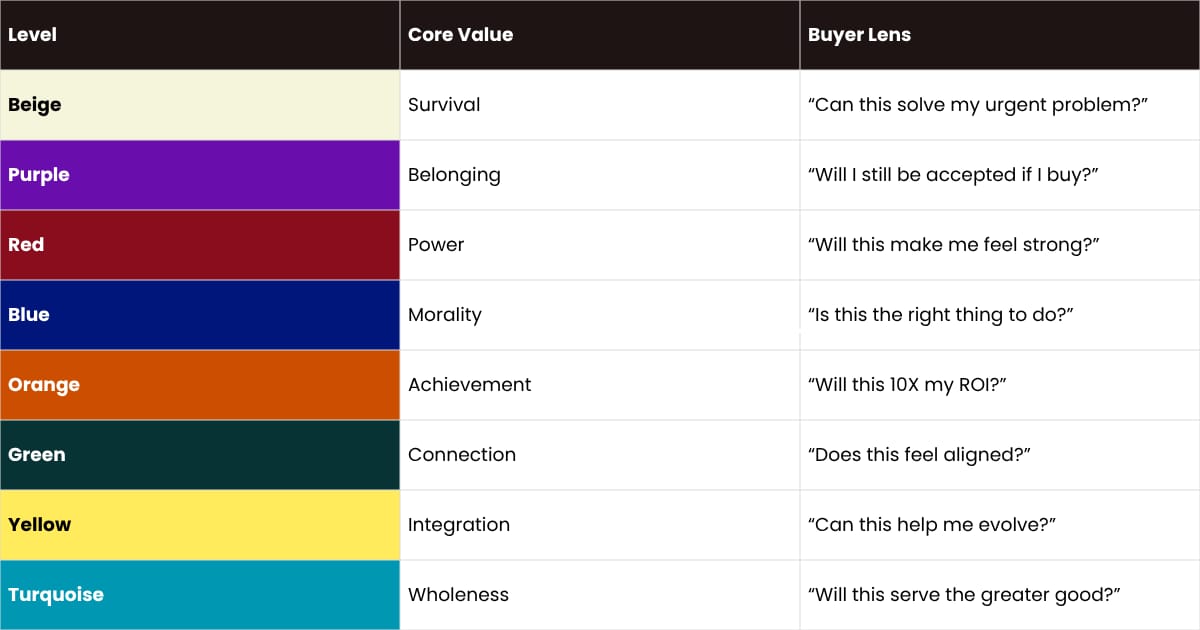Select the Survival core value cell
Viewport: 1200px width, 630px height.
click(600, 105)
